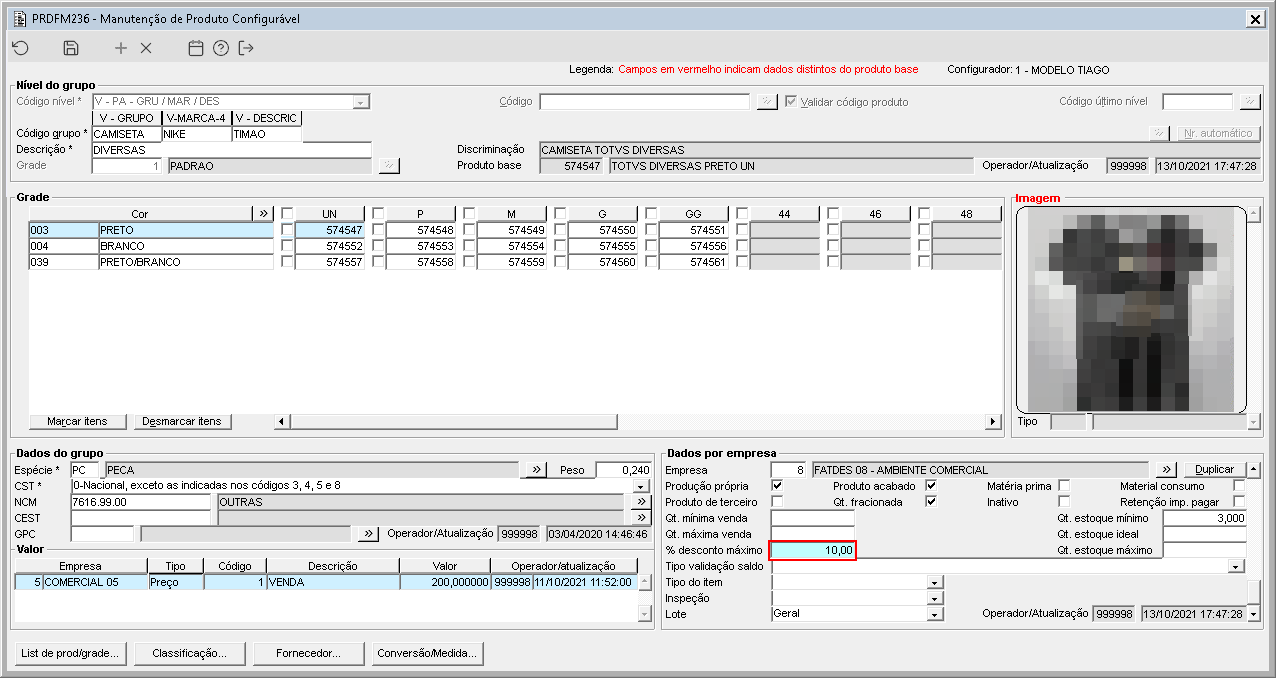Open the Tipo do item dropdown
Image resolution: width=1276 pixels, height=678 pixels.
935,582
